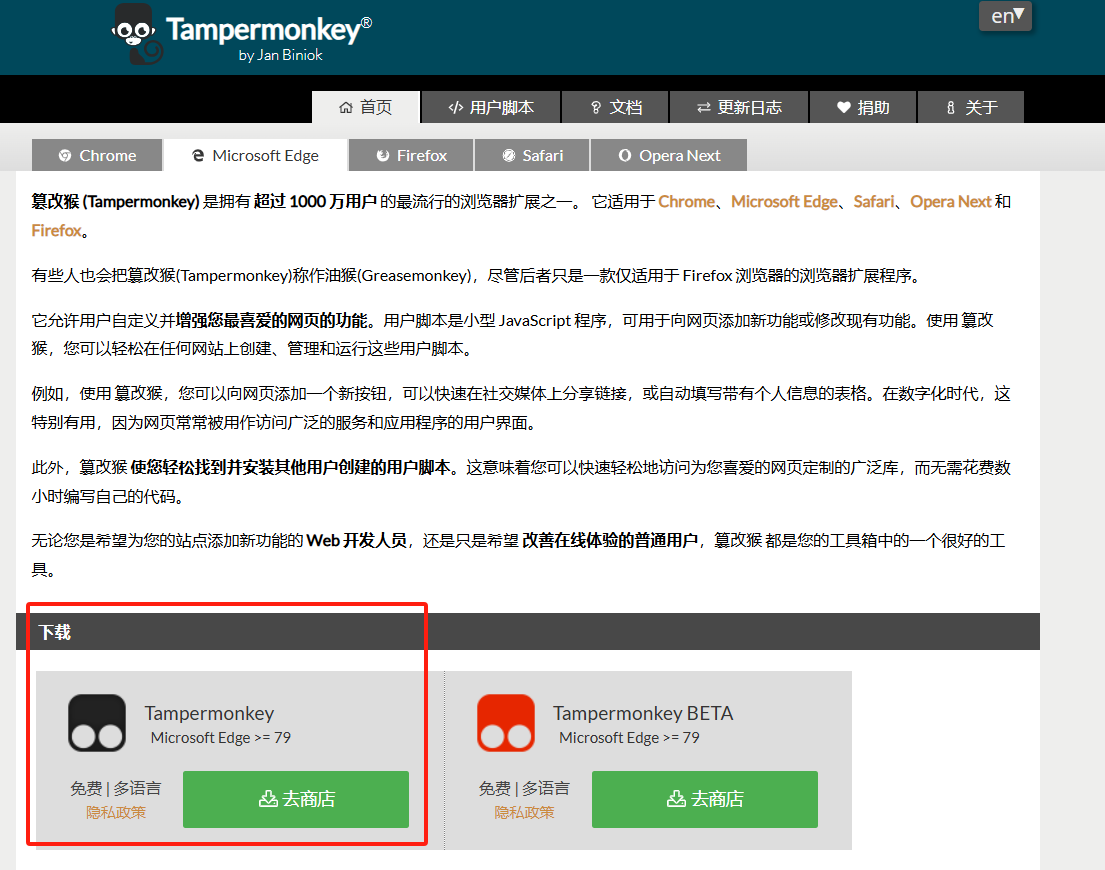Follow the orange Opera Next link in text
This screenshot has height=870, width=1105.
951,201
